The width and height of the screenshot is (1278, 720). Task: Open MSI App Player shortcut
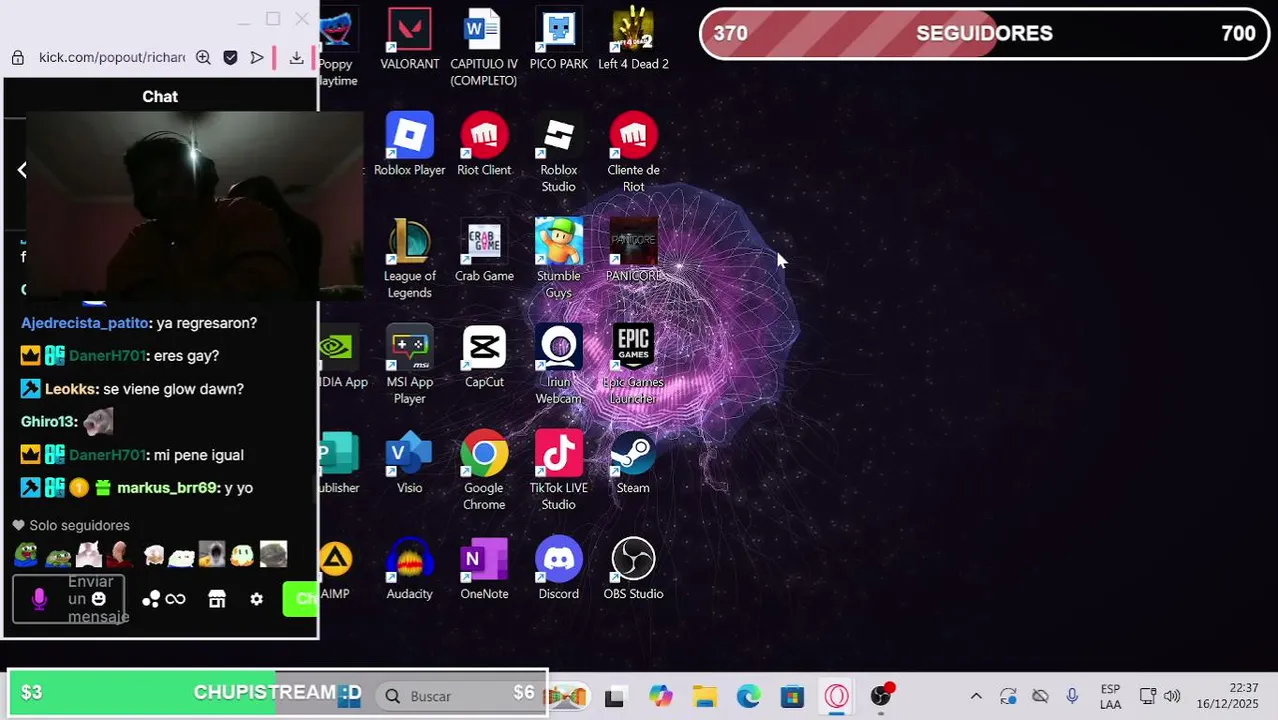pos(409,365)
